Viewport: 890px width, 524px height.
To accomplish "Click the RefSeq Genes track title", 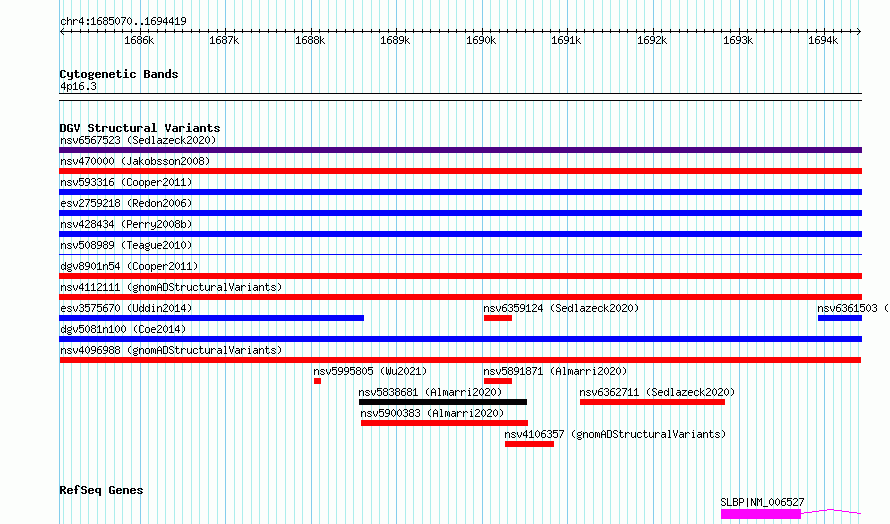I will pos(101,490).
